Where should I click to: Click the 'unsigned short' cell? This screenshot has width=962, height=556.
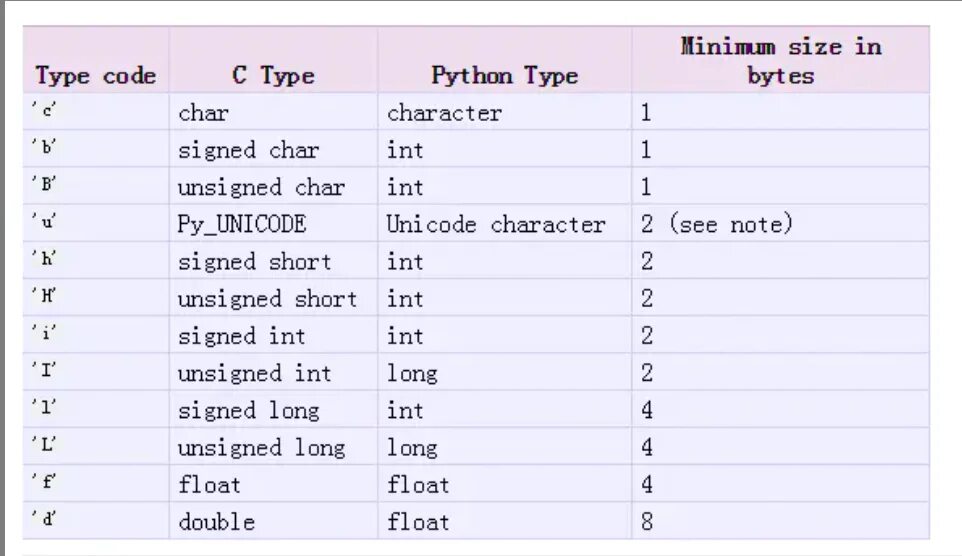click(274, 298)
